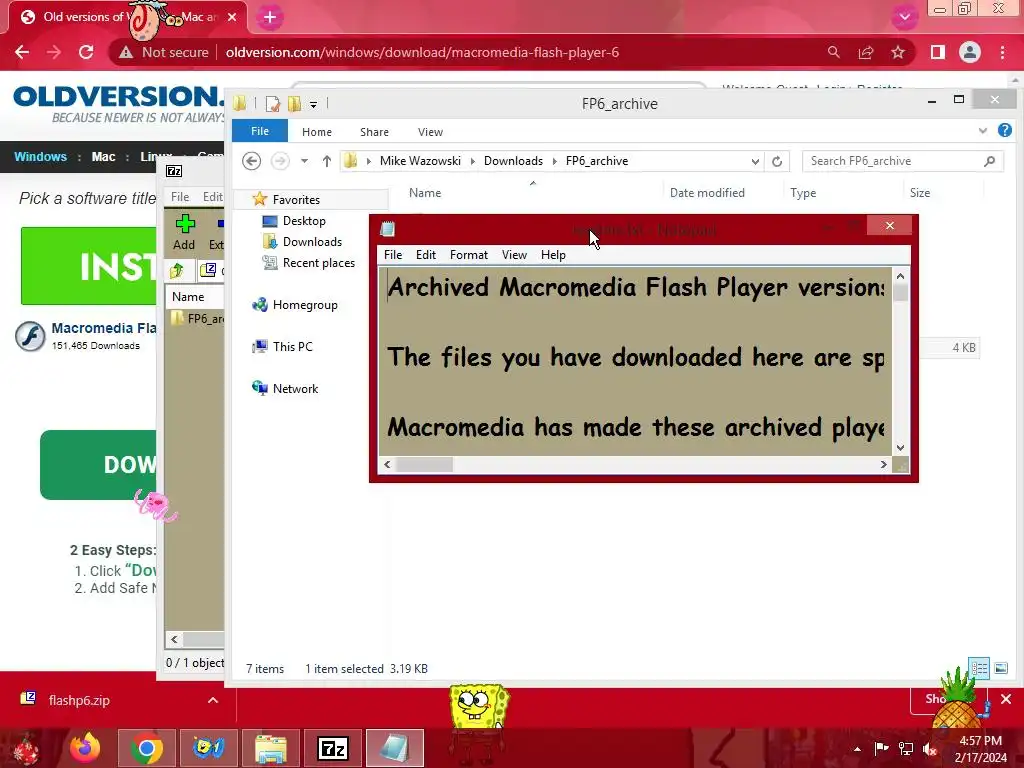Select Recent places in navigation pane
The height and width of the screenshot is (768, 1024).
(319, 263)
